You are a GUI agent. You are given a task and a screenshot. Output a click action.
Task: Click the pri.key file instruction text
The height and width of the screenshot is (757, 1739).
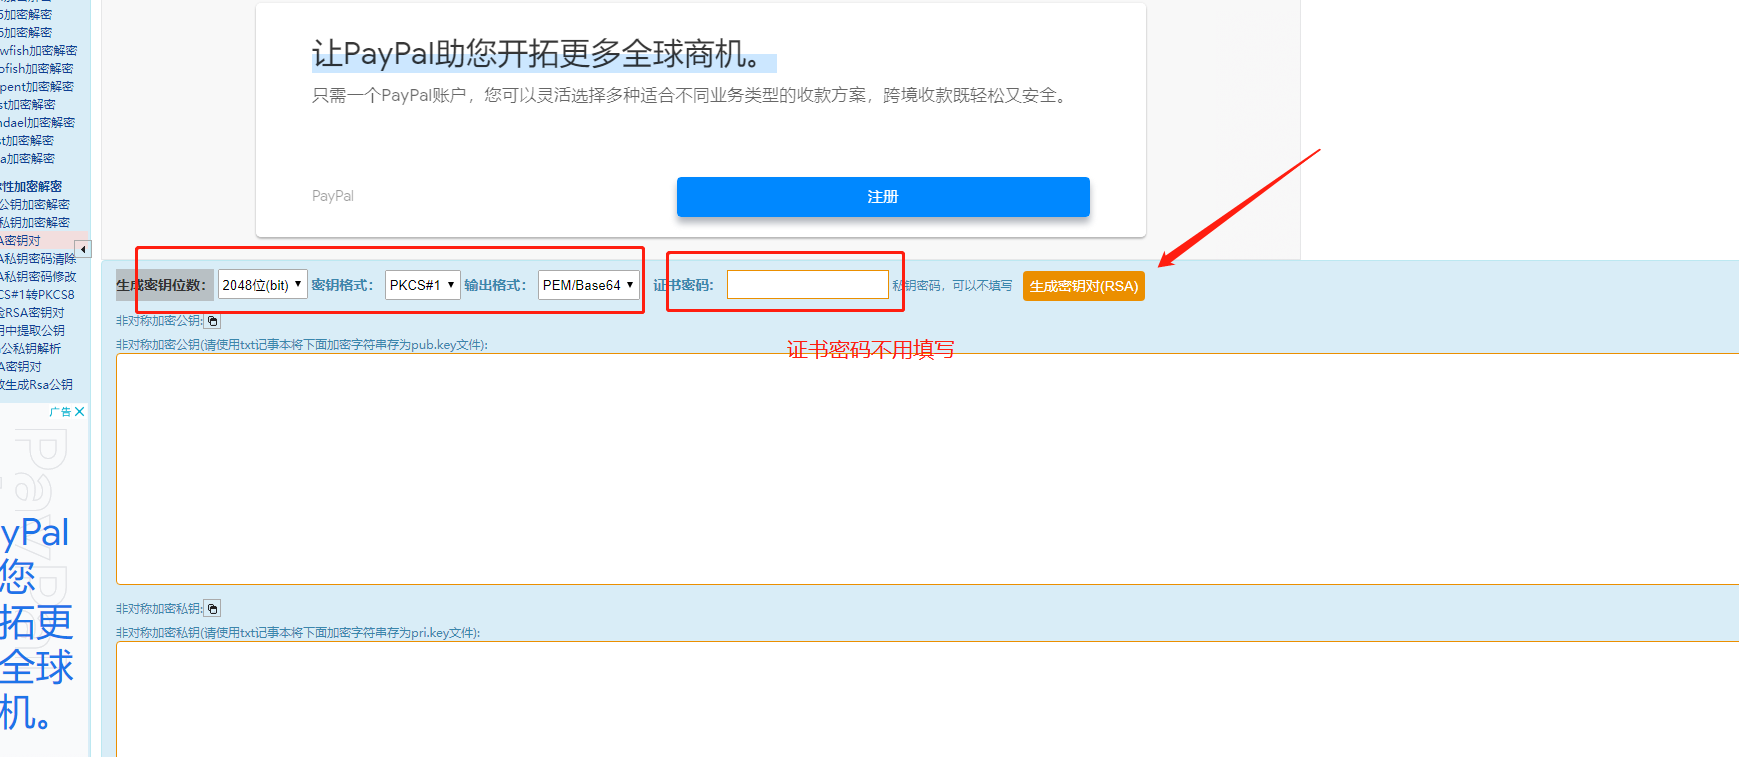point(298,633)
